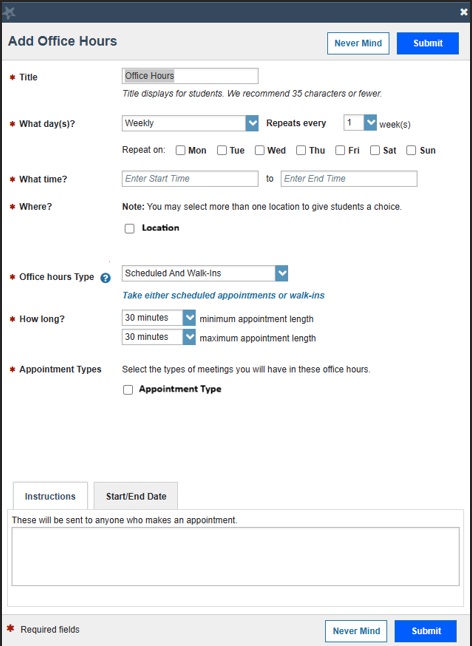Viewport: 472px width, 646px height.
Task: Open the Scheduled And Walk-Ins dropdown
Action: pos(205,273)
